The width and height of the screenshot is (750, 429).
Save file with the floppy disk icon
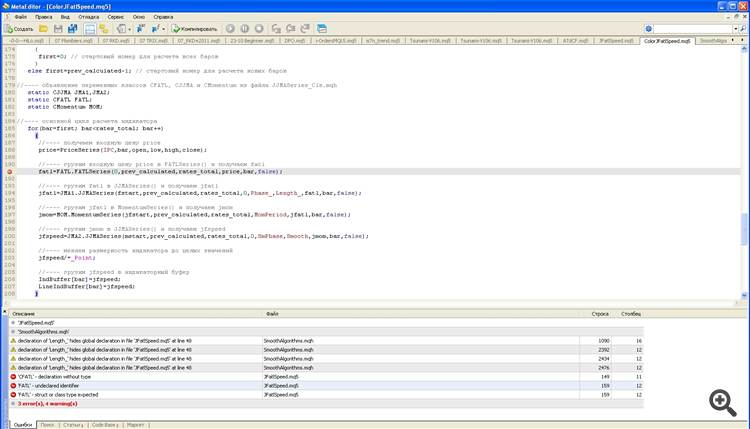(x=58, y=29)
